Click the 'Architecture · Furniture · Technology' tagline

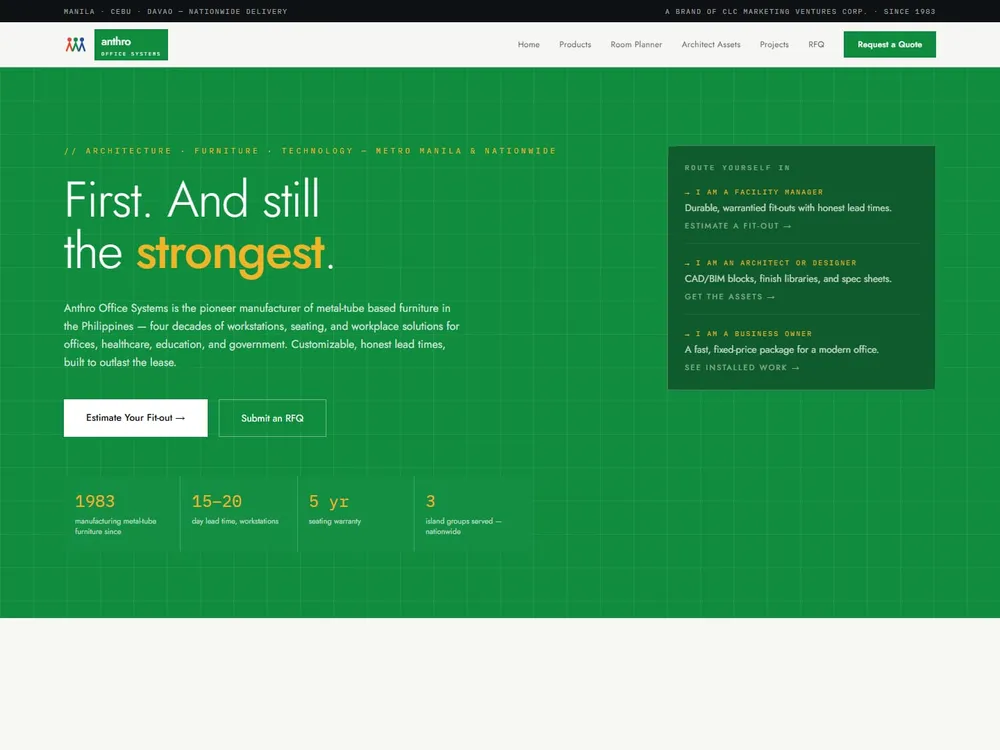pos(310,151)
